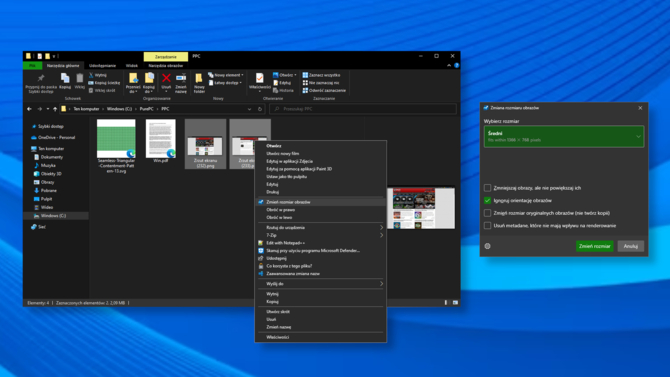Click the Kopiuj ribbon icon
Image resolution: width=670 pixels, height=377 pixels.
click(x=65, y=78)
